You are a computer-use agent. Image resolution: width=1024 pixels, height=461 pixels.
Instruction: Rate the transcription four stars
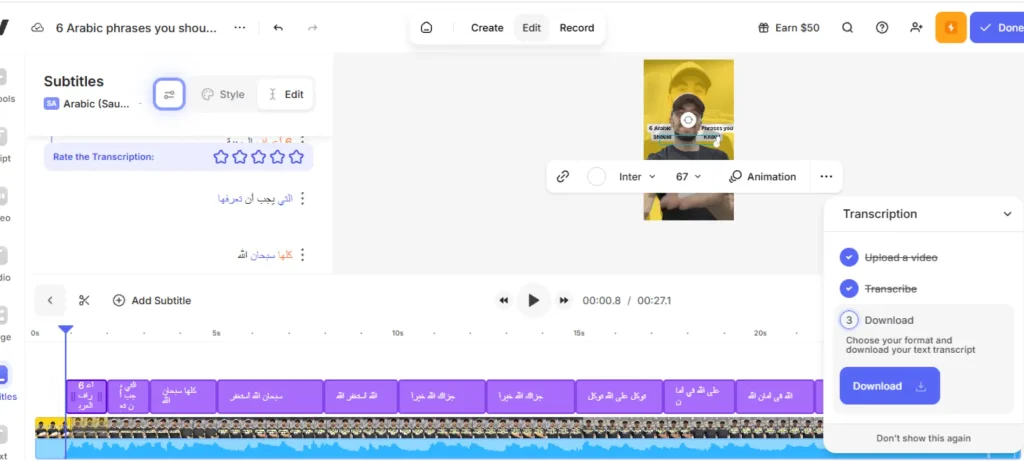tap(278, 157)
